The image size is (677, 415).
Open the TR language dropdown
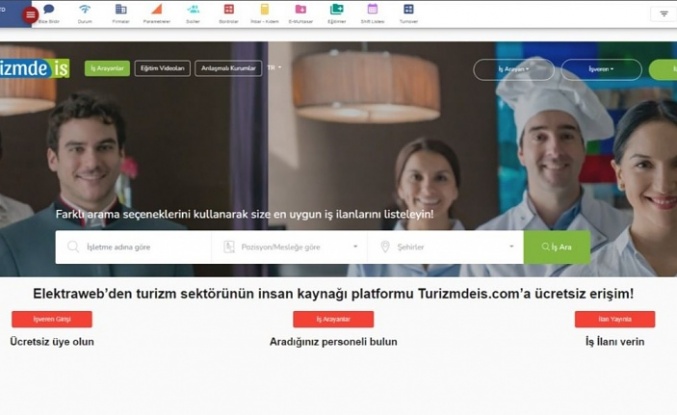[274, 67]
